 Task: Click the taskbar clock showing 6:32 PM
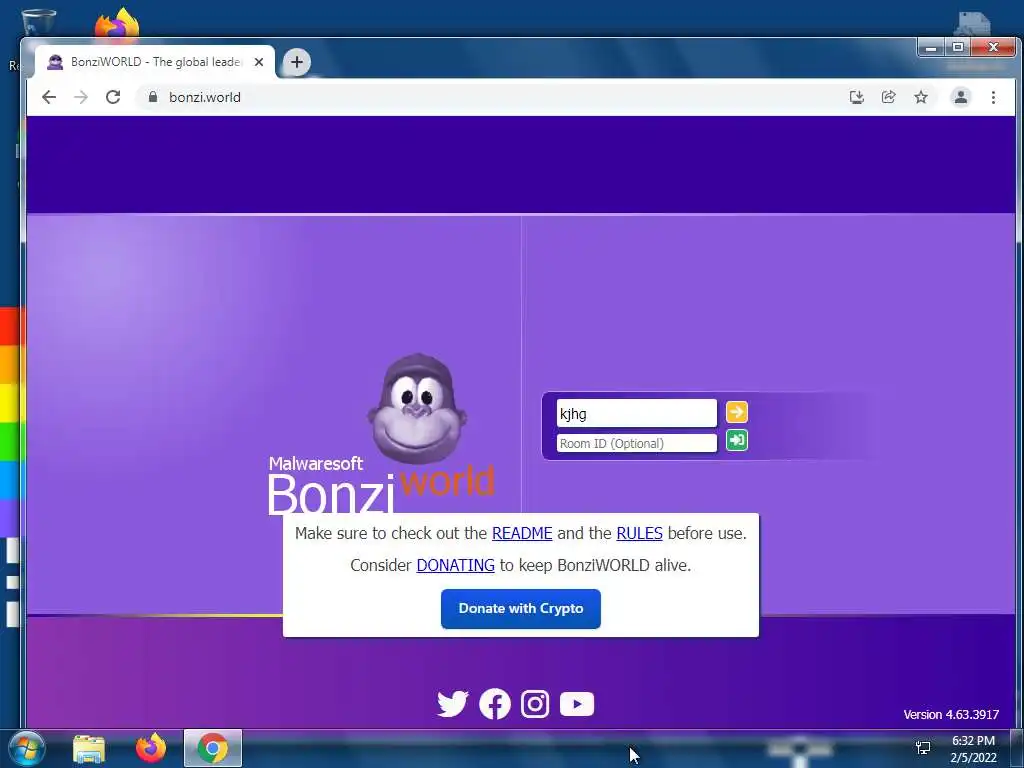click(x=973, y=749)
